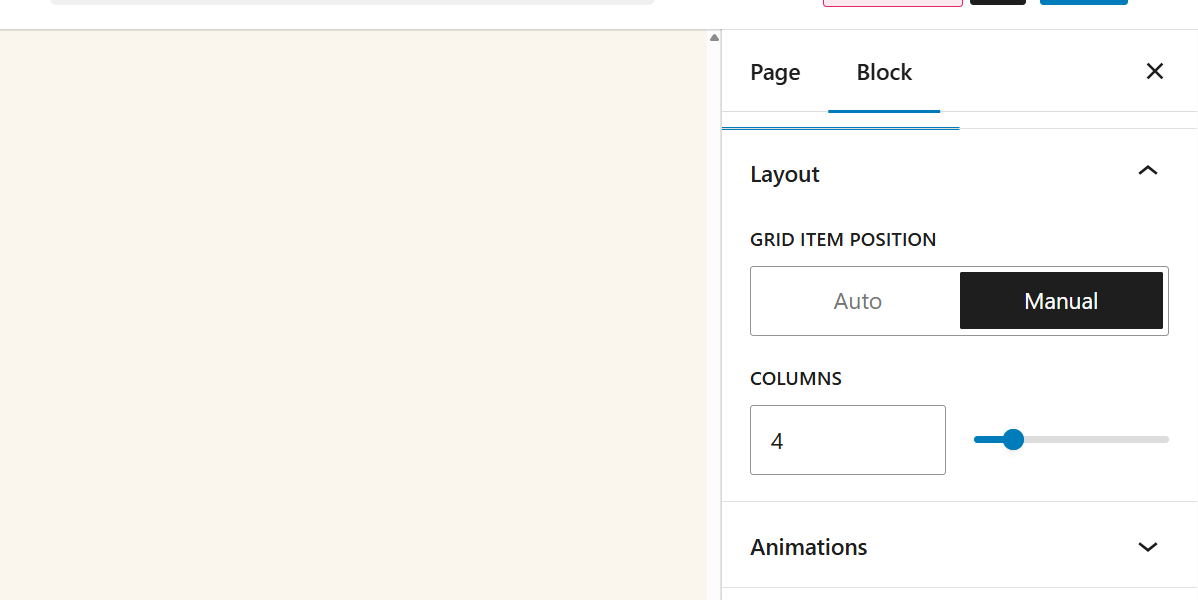
Task: Click the scrollbar up arrow
Action: point(714,38)
